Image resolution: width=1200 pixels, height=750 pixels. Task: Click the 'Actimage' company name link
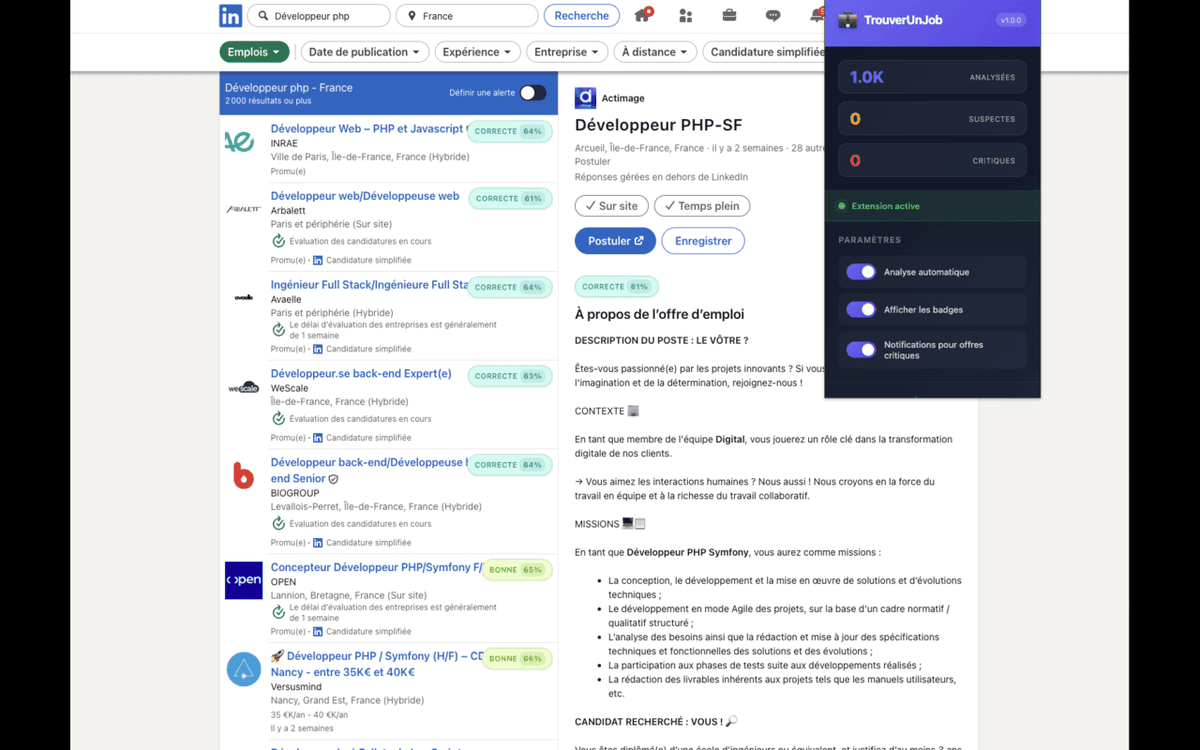[x=623, y=98]
